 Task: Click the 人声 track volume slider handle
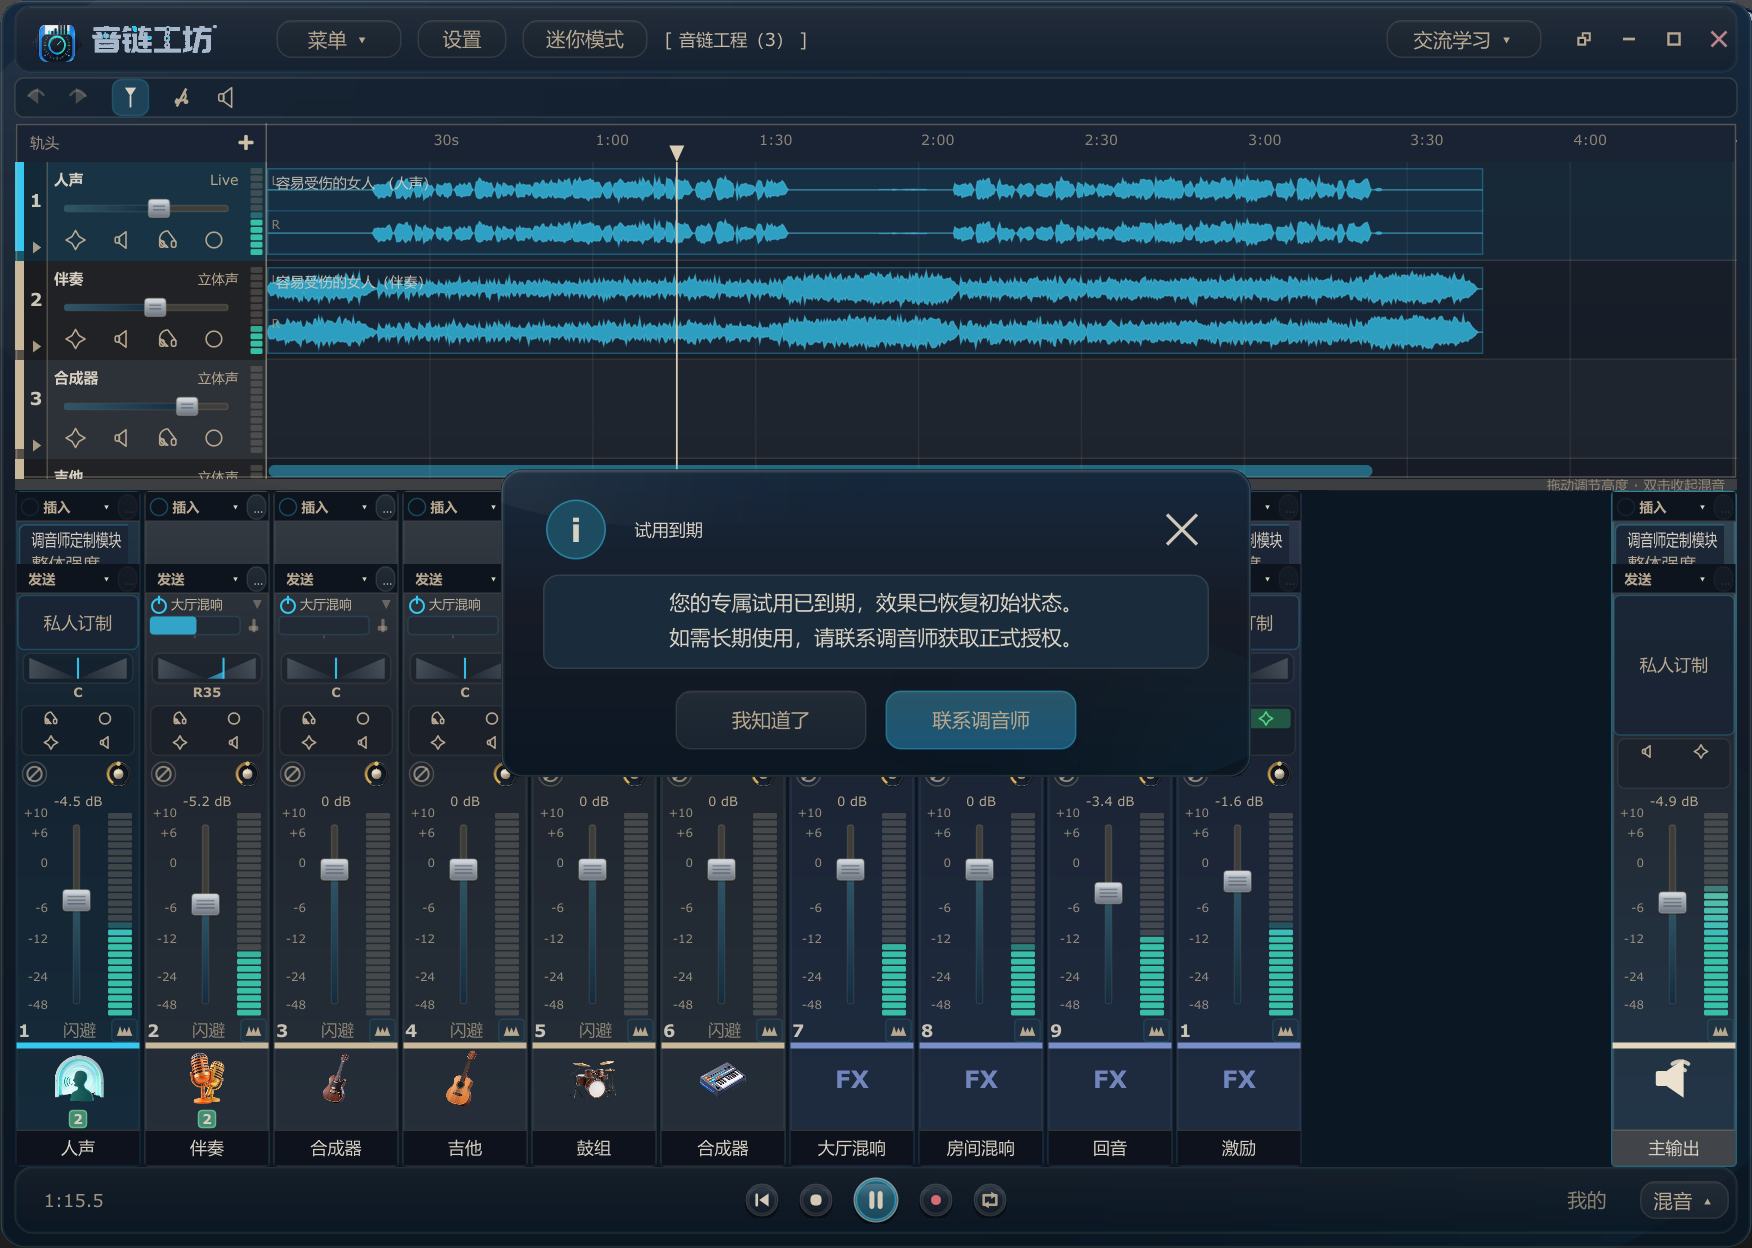point(159,208)
